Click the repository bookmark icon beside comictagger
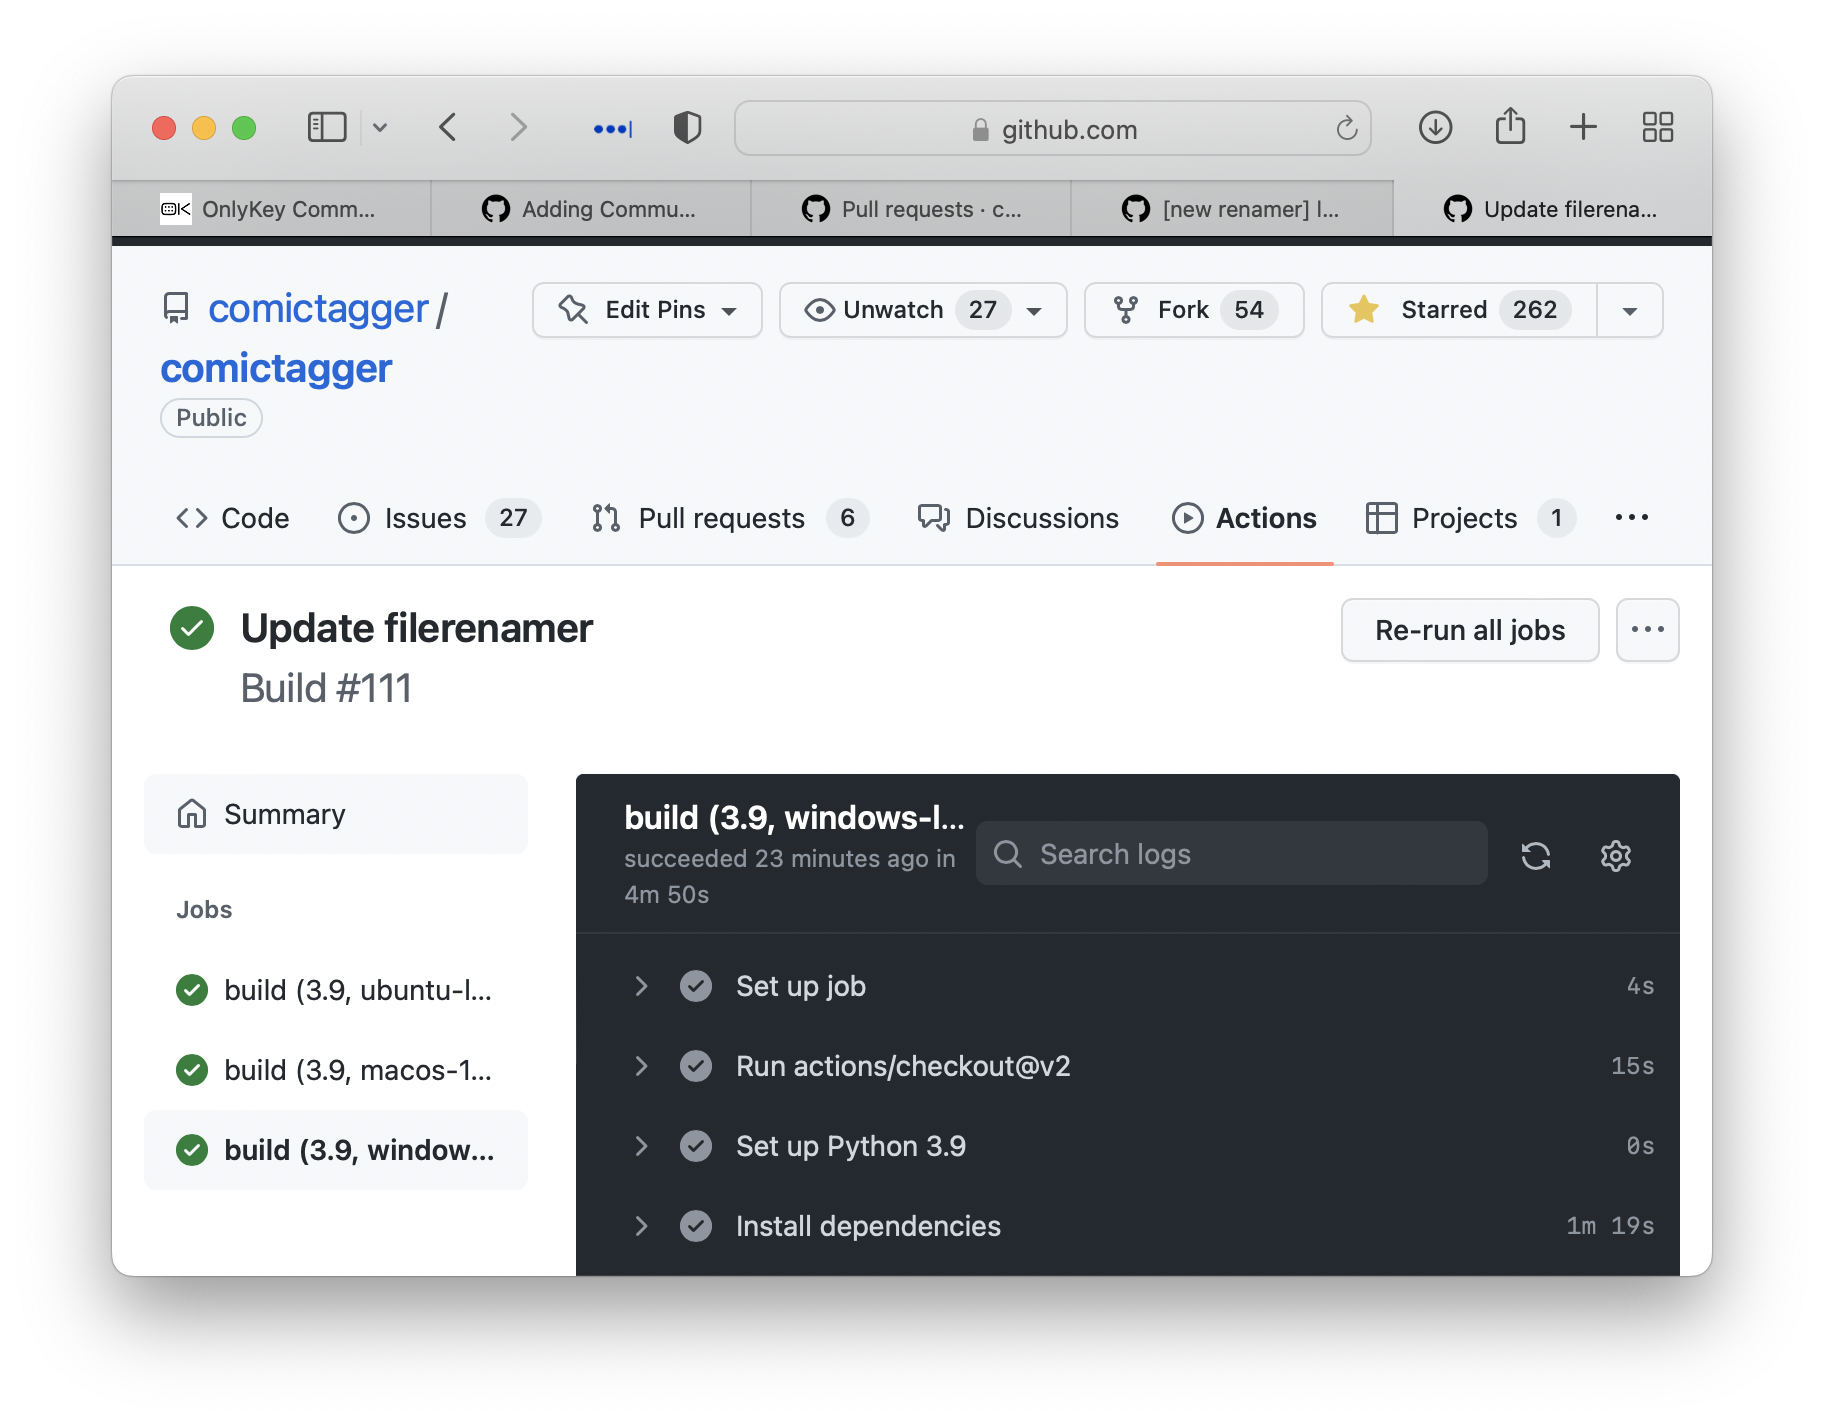The image size is (1824, 1424). [x=177, y=308]
